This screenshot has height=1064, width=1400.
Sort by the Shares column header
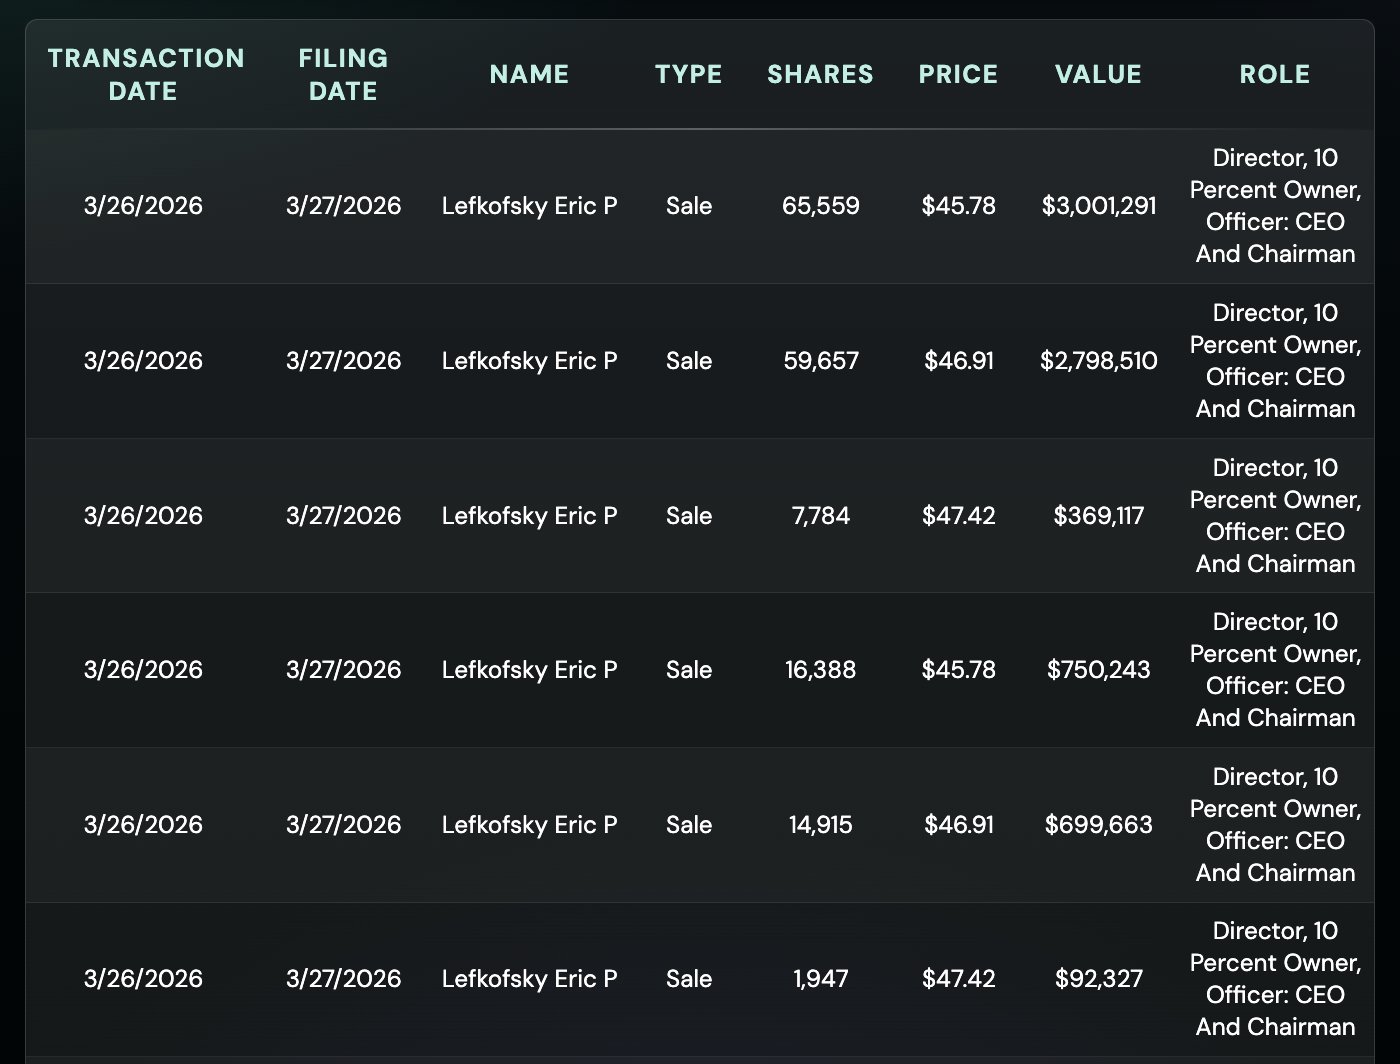pos(820,75)
